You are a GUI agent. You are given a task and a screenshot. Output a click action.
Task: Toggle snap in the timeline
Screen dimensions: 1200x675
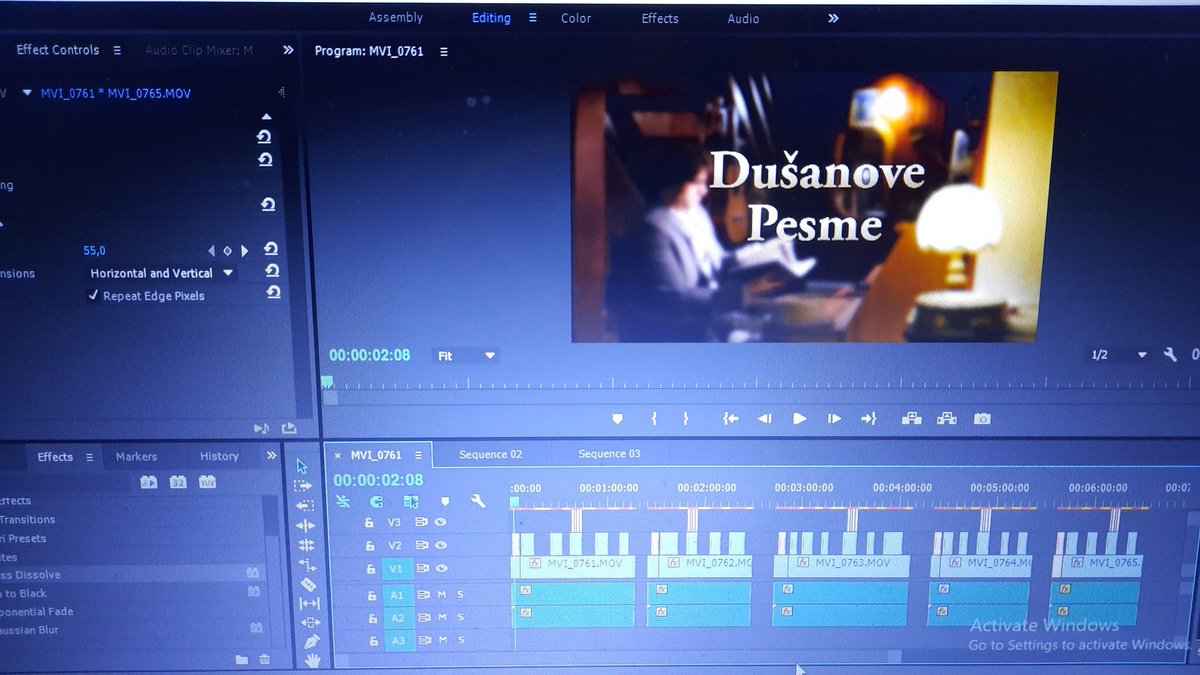[x=376, y=501]
